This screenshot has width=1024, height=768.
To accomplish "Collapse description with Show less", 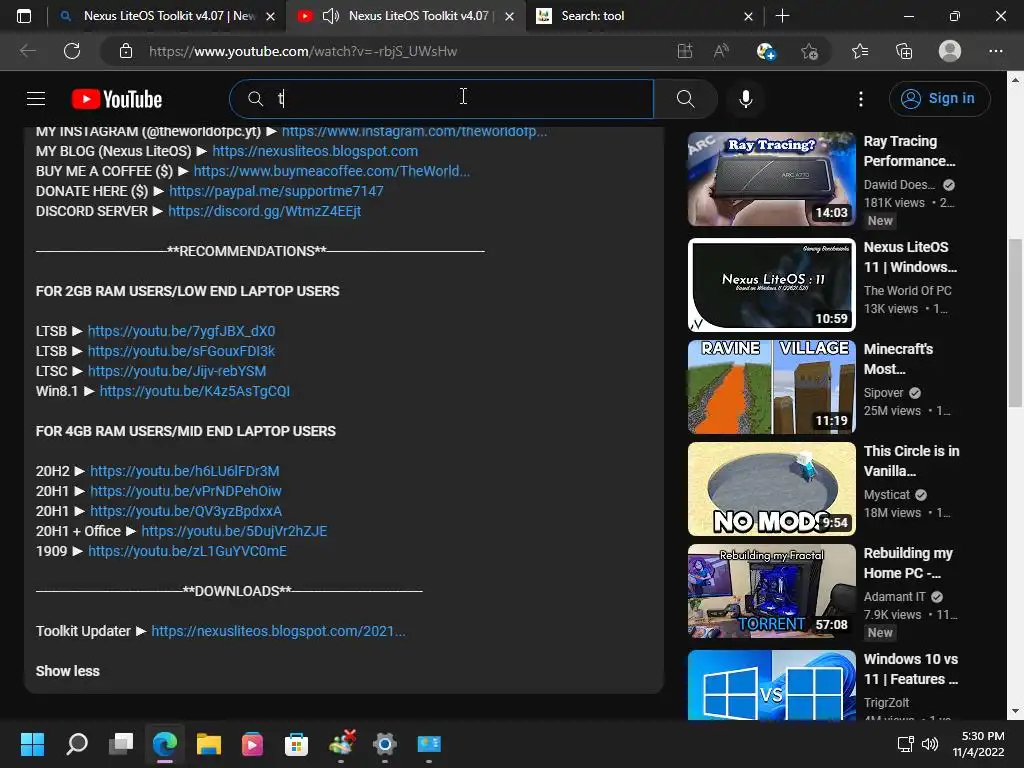I will tap(67, 671).
